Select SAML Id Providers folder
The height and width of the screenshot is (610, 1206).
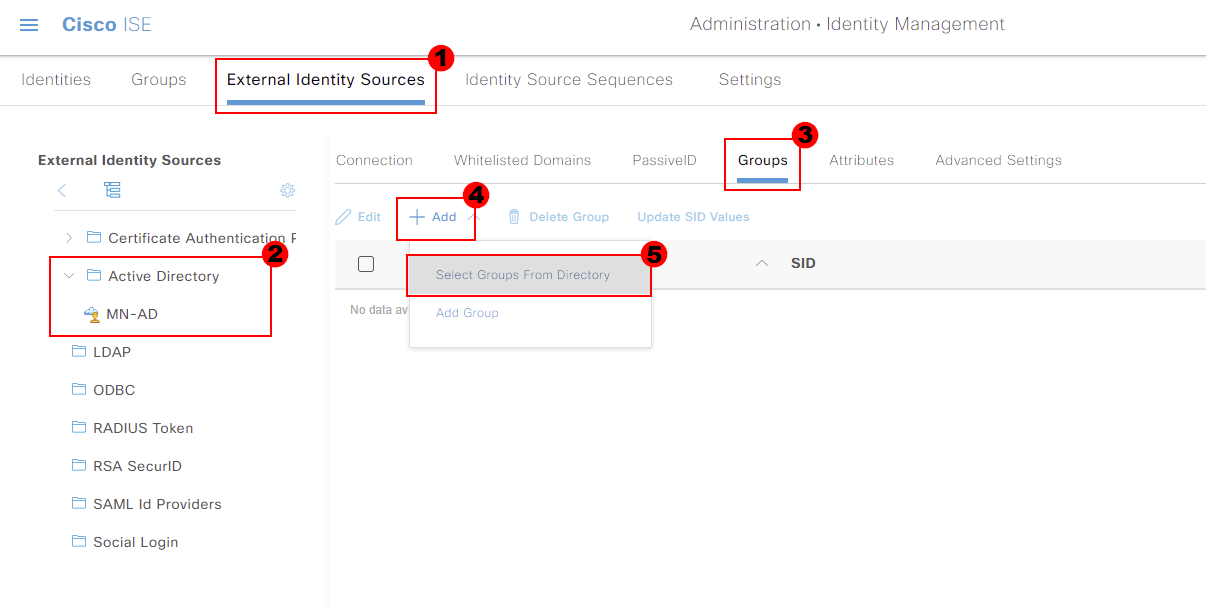157,504
